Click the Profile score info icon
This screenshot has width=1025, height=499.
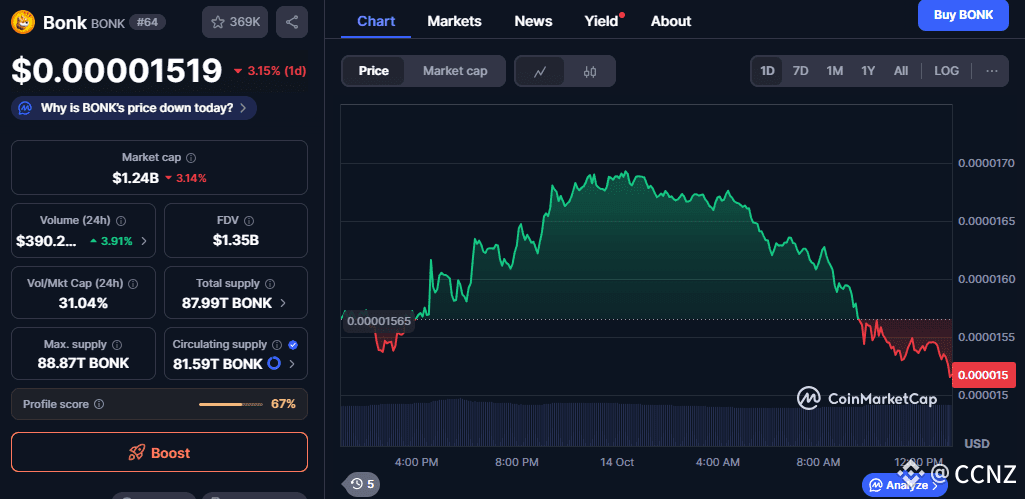(99, 404)
